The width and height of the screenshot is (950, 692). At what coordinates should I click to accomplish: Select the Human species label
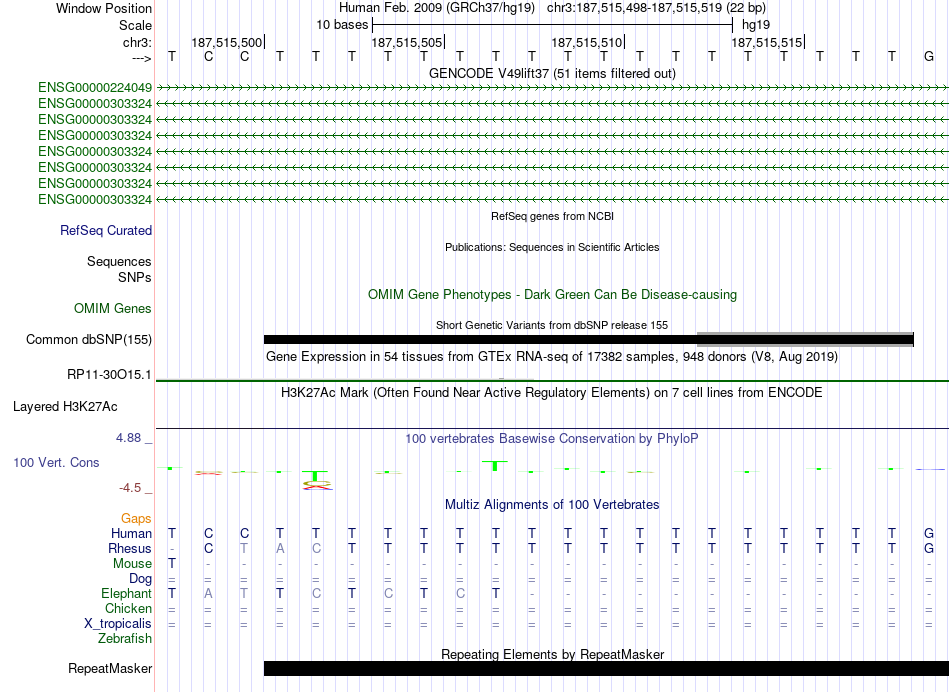(x=131, y=533)
